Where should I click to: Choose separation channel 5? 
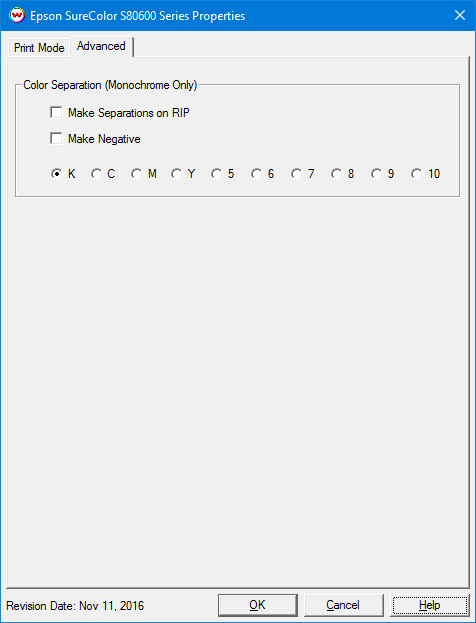click(x=217, y=174)
